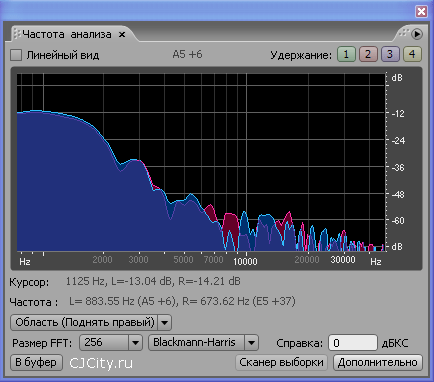Viewport: 434px width, 382px height.
Task: Click the -36 dB scale label
Action: [x=397, y=167]
